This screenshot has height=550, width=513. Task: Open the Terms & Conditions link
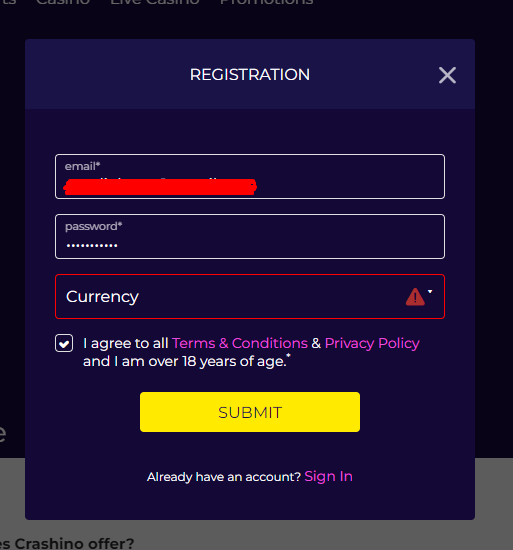[240, 343]
